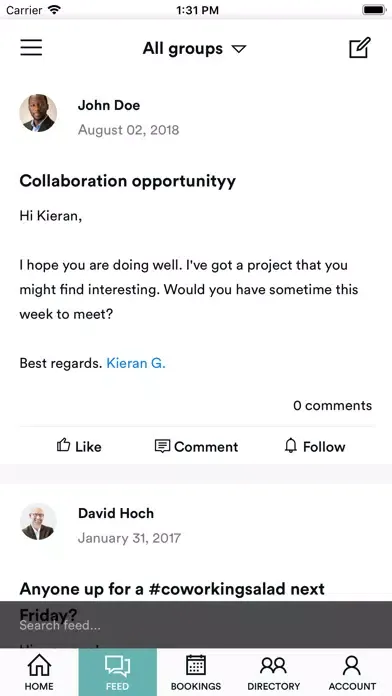This screenshot has width=392, height=696.
Task: Tap the compose new post icon
Action: coord(360,47)
